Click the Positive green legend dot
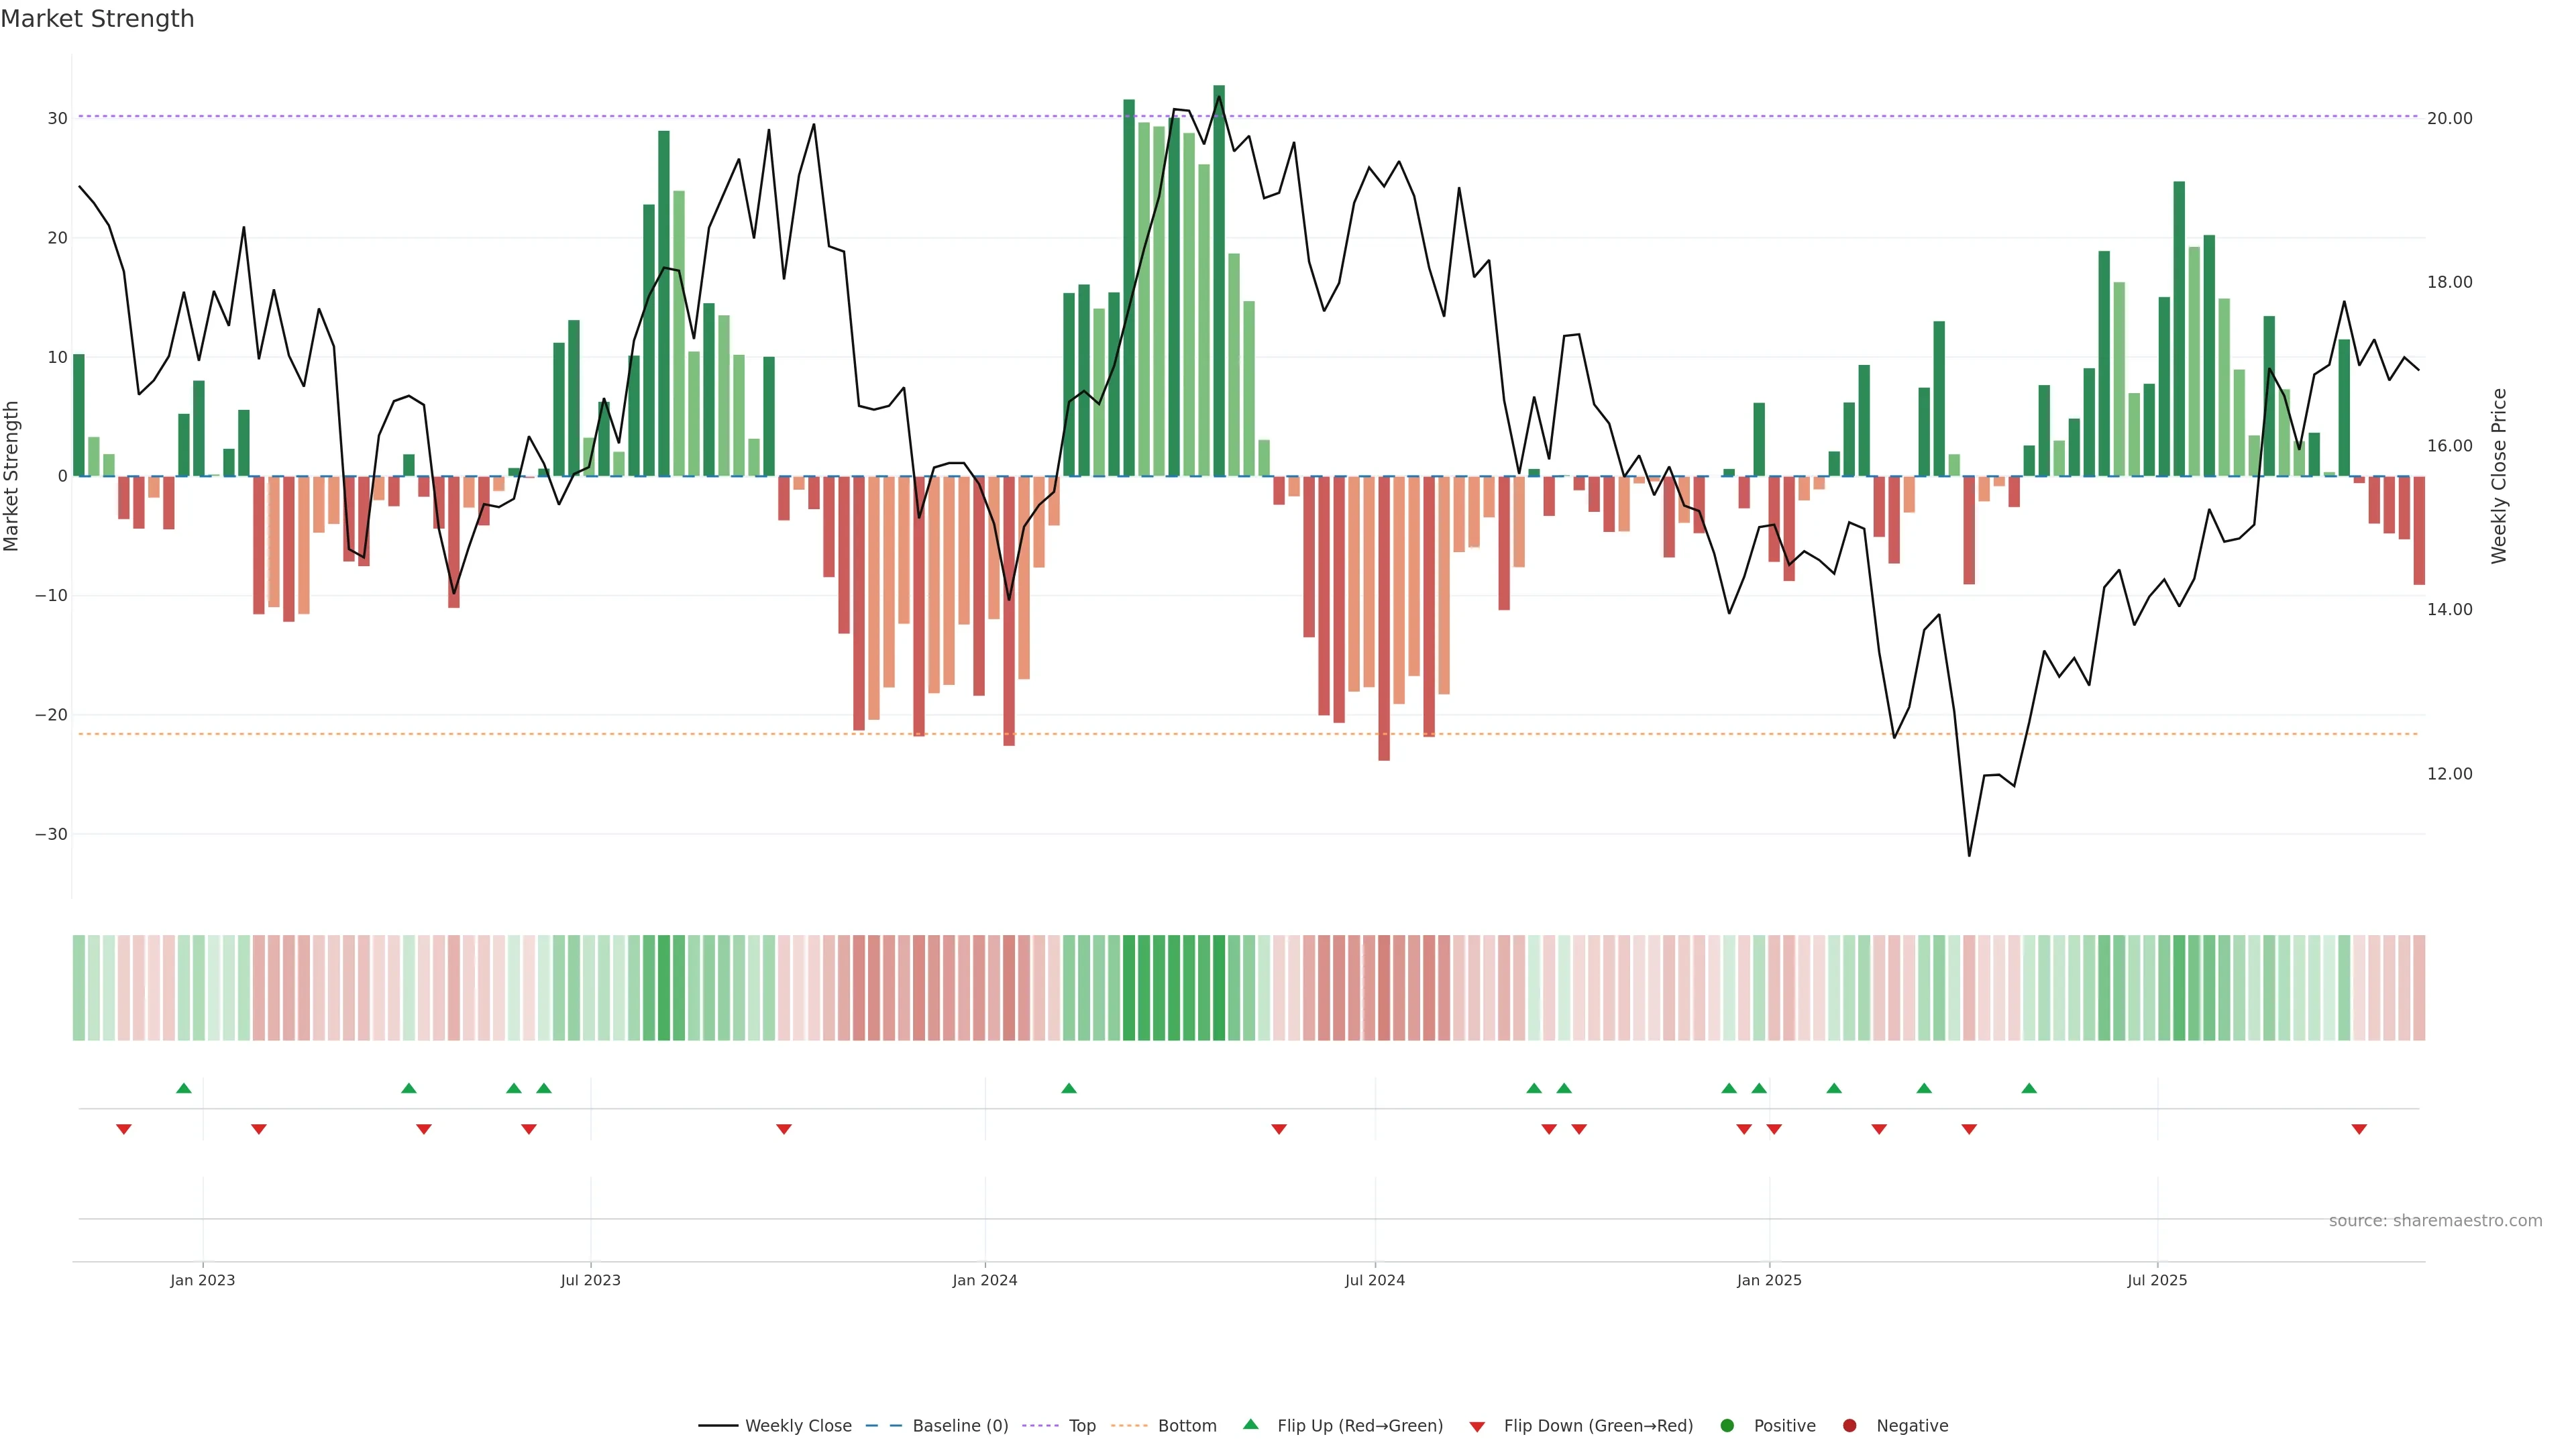2576x1449 pixels. tap(1727, 1425)
